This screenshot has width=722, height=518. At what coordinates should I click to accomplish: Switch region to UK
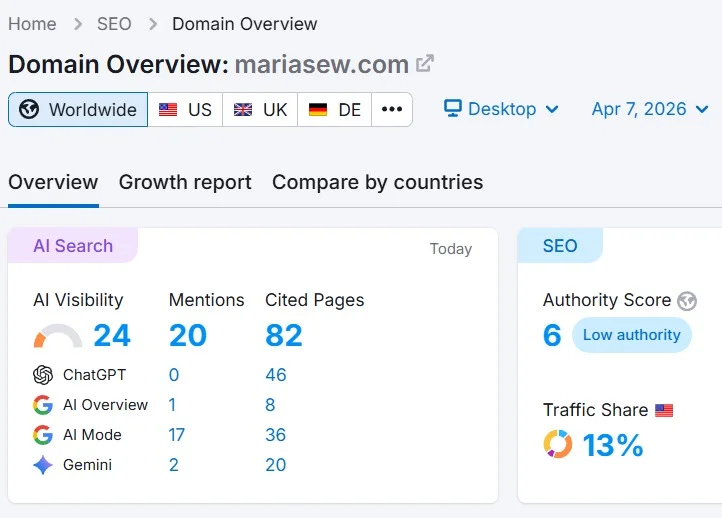[x=260, y=110]
